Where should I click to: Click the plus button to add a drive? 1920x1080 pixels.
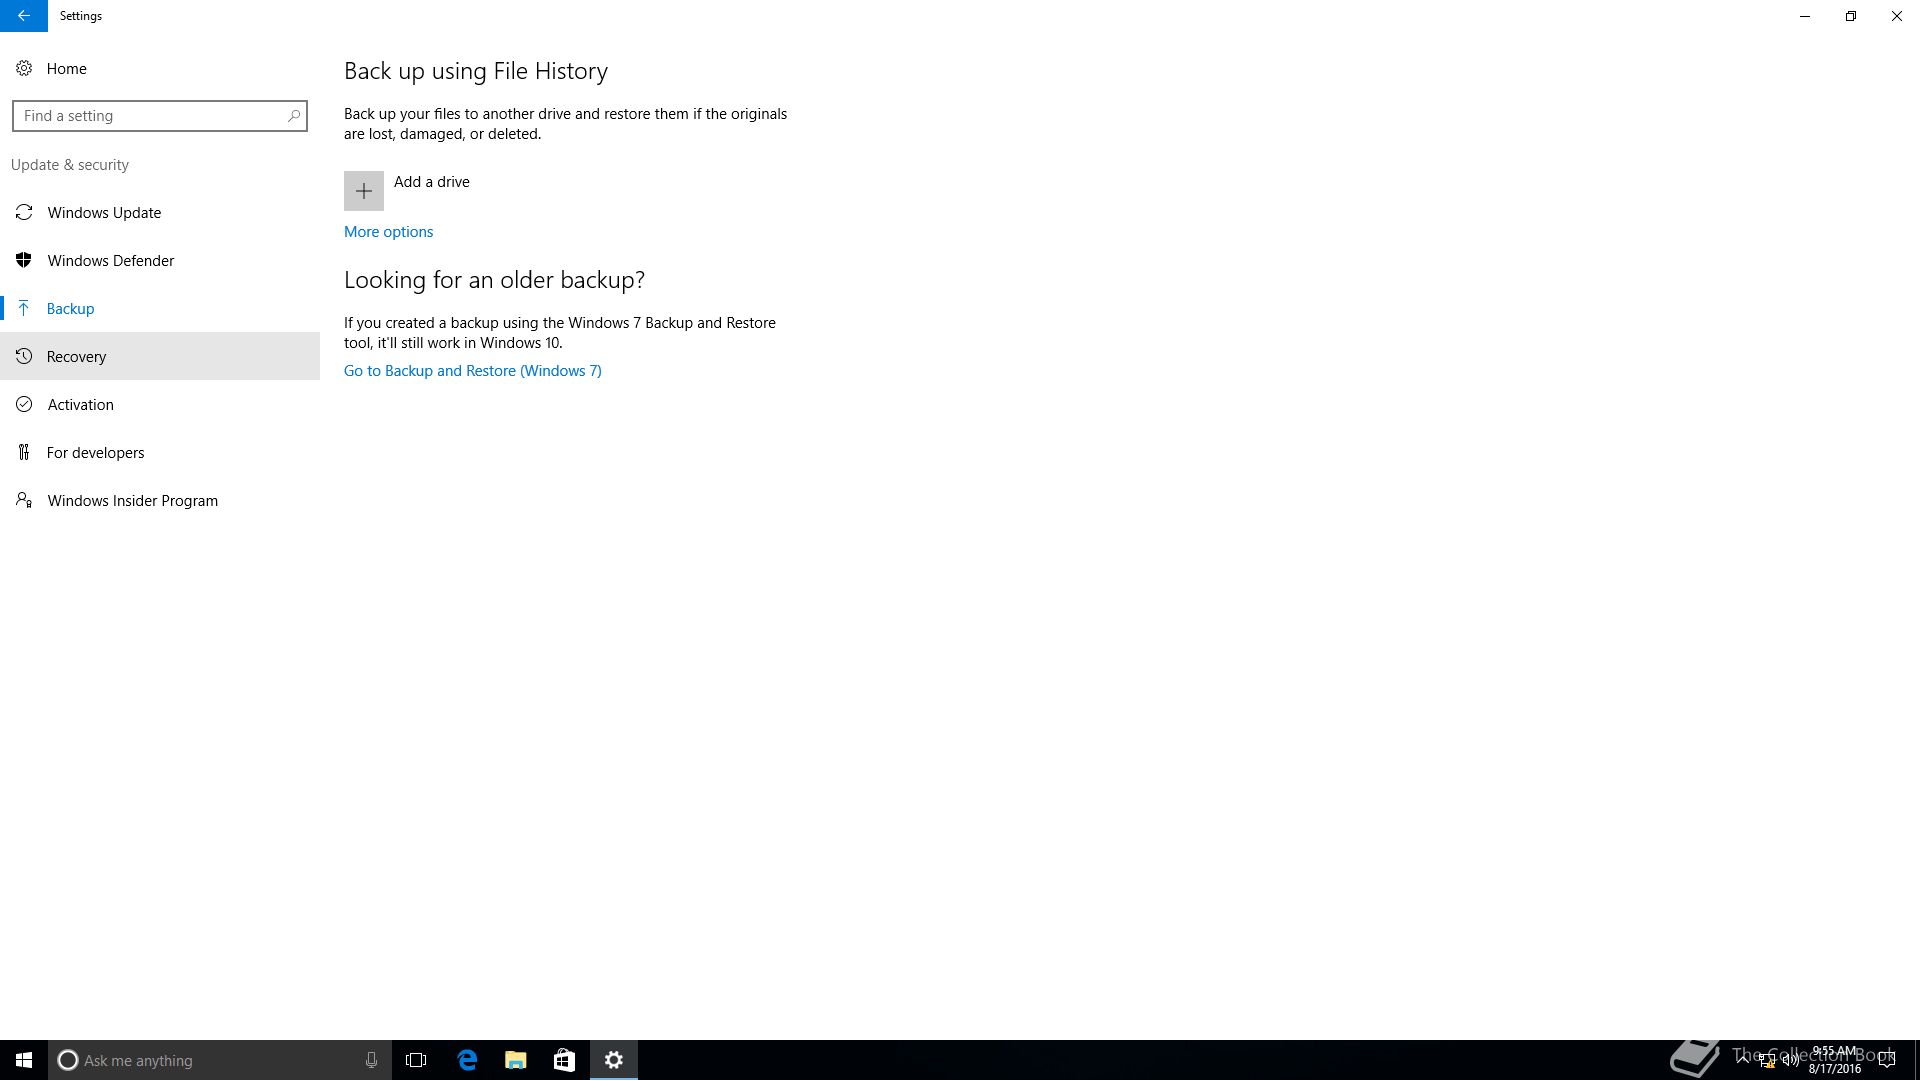(364, 191)
